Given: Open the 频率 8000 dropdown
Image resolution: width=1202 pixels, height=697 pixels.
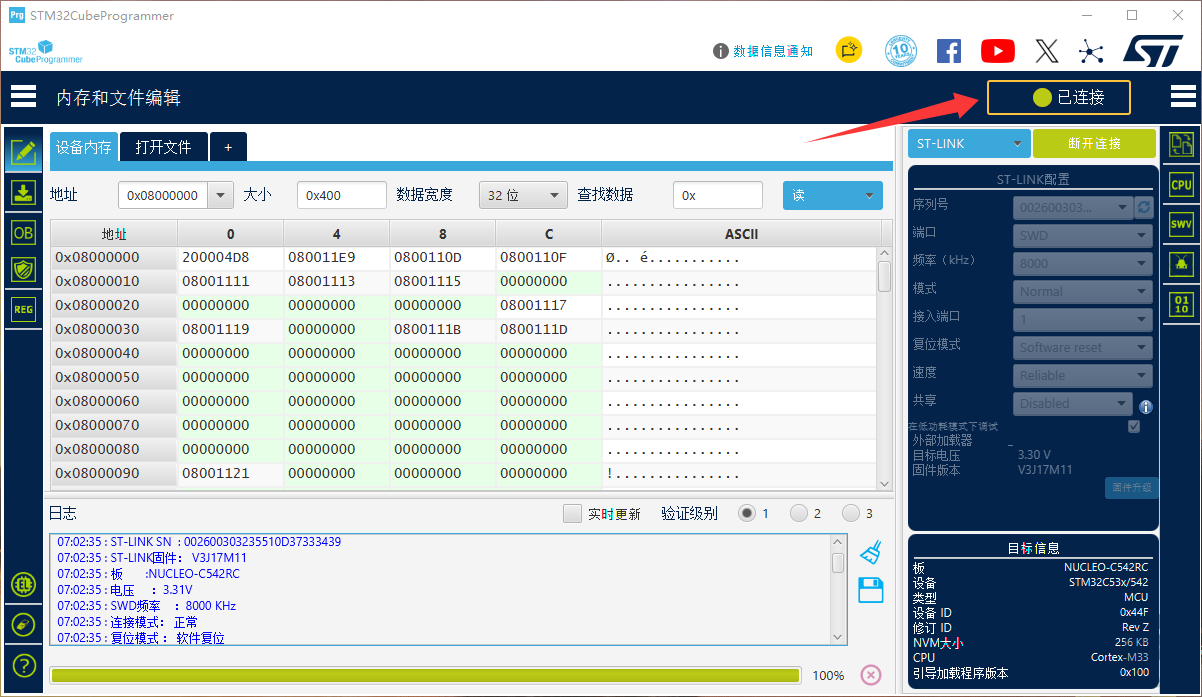Looking at the screenshot, I should 1082,264.
